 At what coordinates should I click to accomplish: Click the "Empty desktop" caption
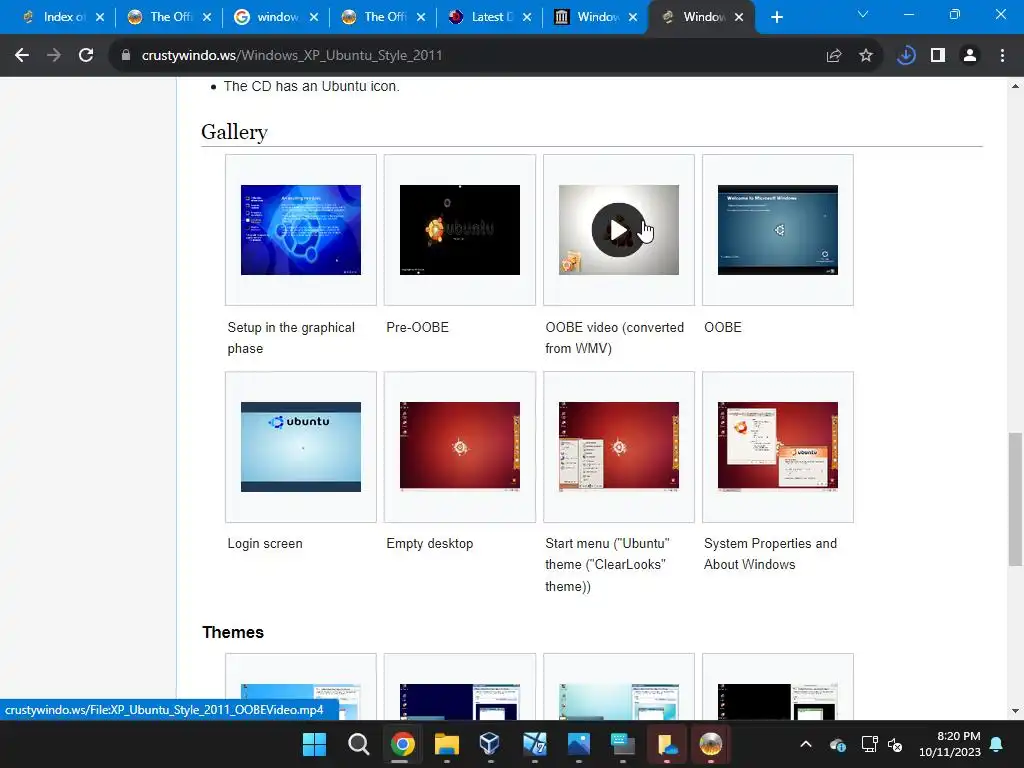coord(430,543)
